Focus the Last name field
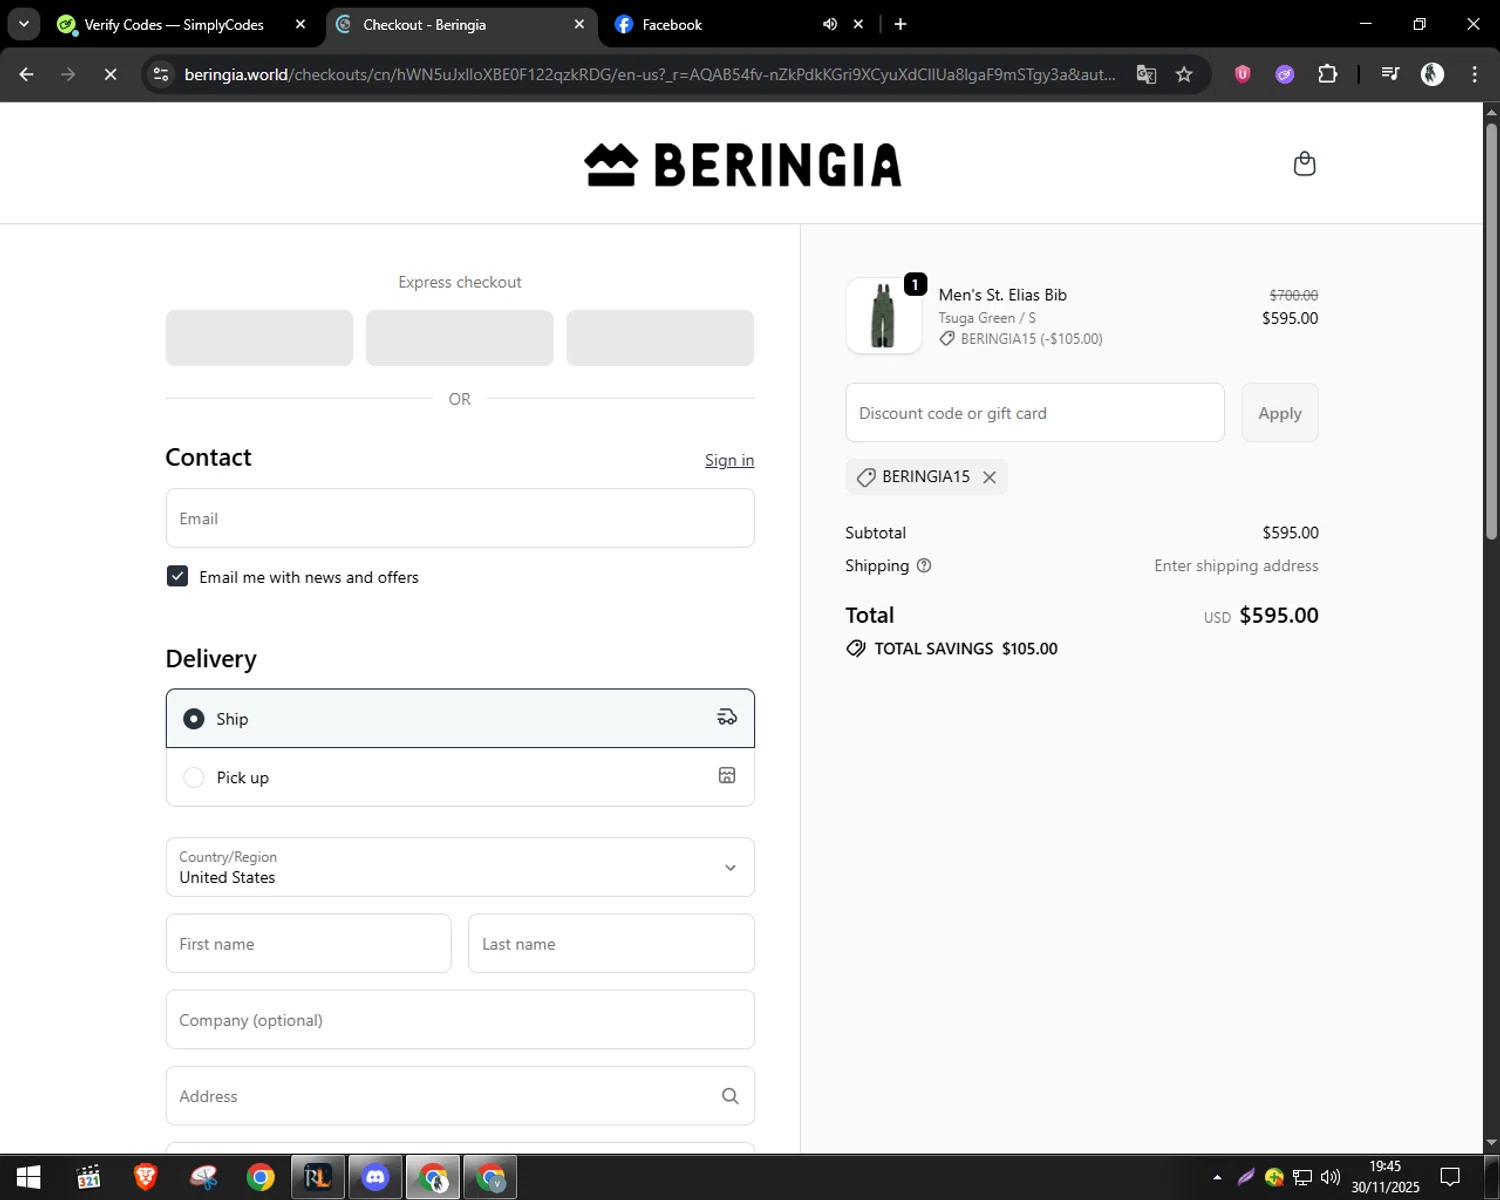The image size is (1500, 1200). (x=611, y=943)
